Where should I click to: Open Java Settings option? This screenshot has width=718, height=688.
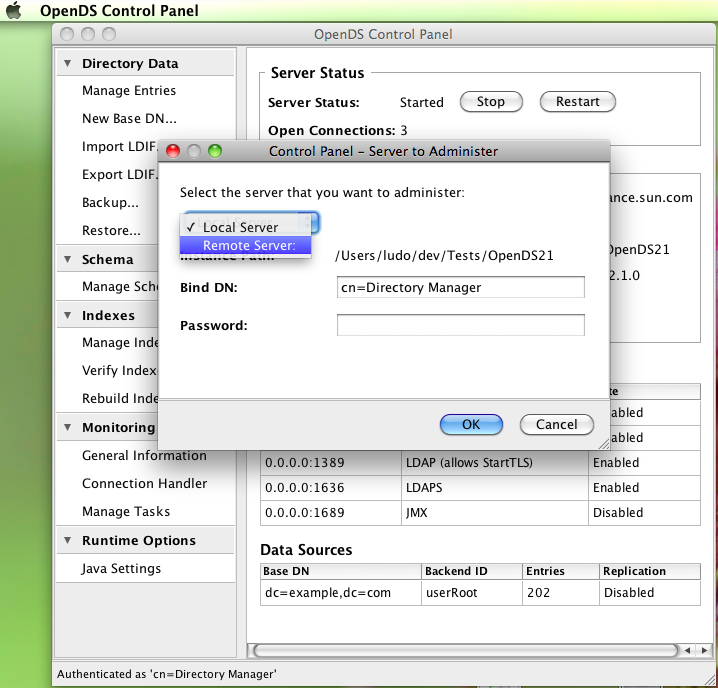(x=121, y=569)
